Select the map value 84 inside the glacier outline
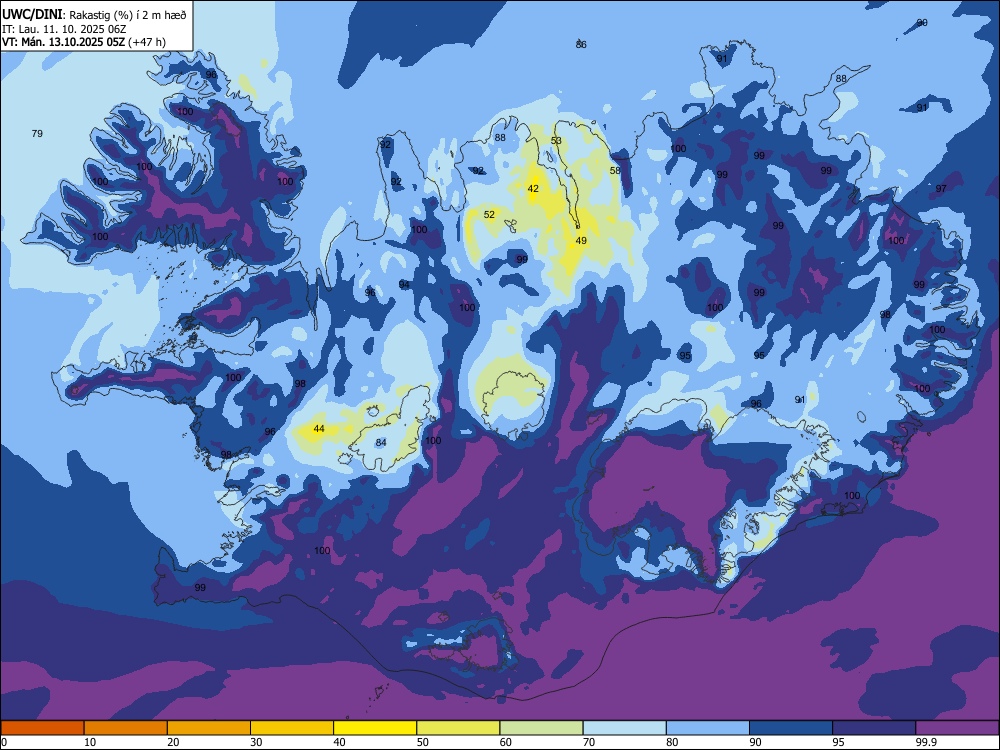 (x=381, y=442)
